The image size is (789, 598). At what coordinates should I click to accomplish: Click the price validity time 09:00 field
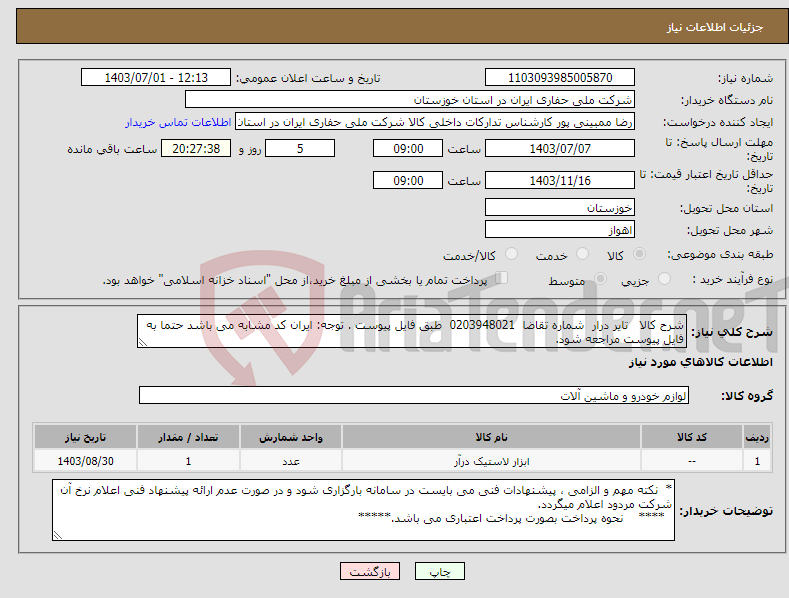click(x=408, y=180)
